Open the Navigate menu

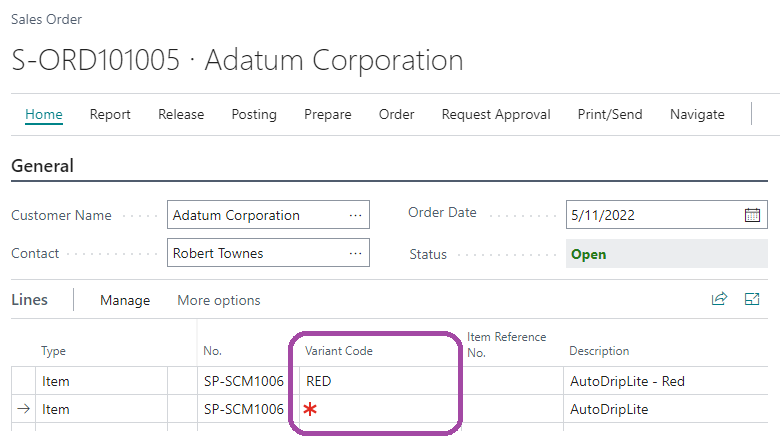697,115
